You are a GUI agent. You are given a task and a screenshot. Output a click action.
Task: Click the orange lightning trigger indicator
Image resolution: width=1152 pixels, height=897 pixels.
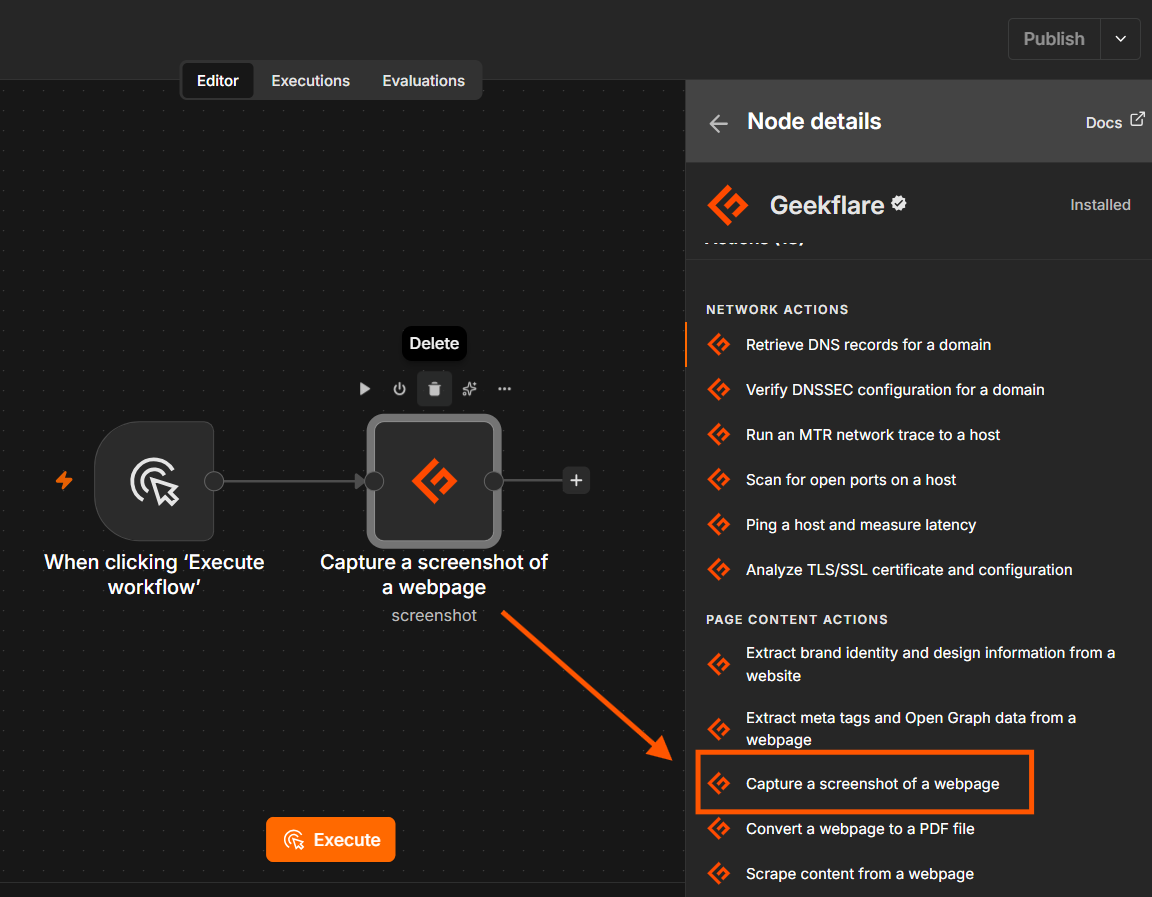point(65,480)
